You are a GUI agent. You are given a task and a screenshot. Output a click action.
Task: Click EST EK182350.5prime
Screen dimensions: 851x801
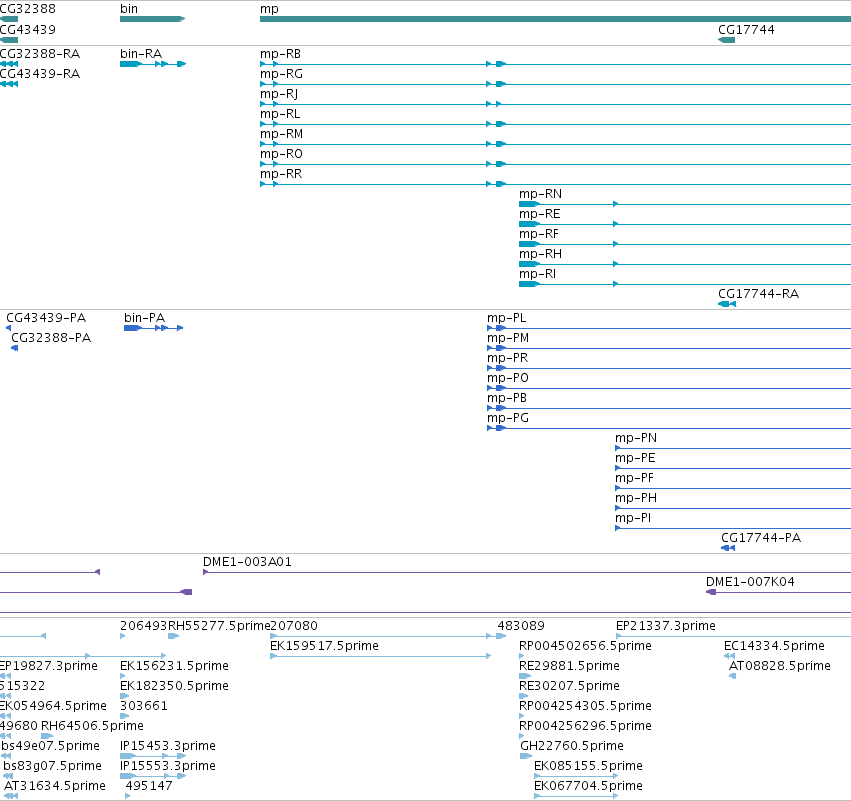tap(174, 686)
